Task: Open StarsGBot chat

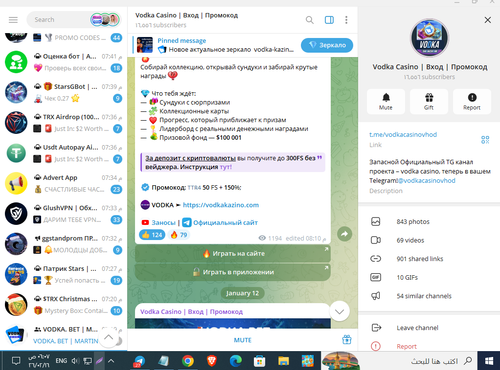Action: click(63, 92)
